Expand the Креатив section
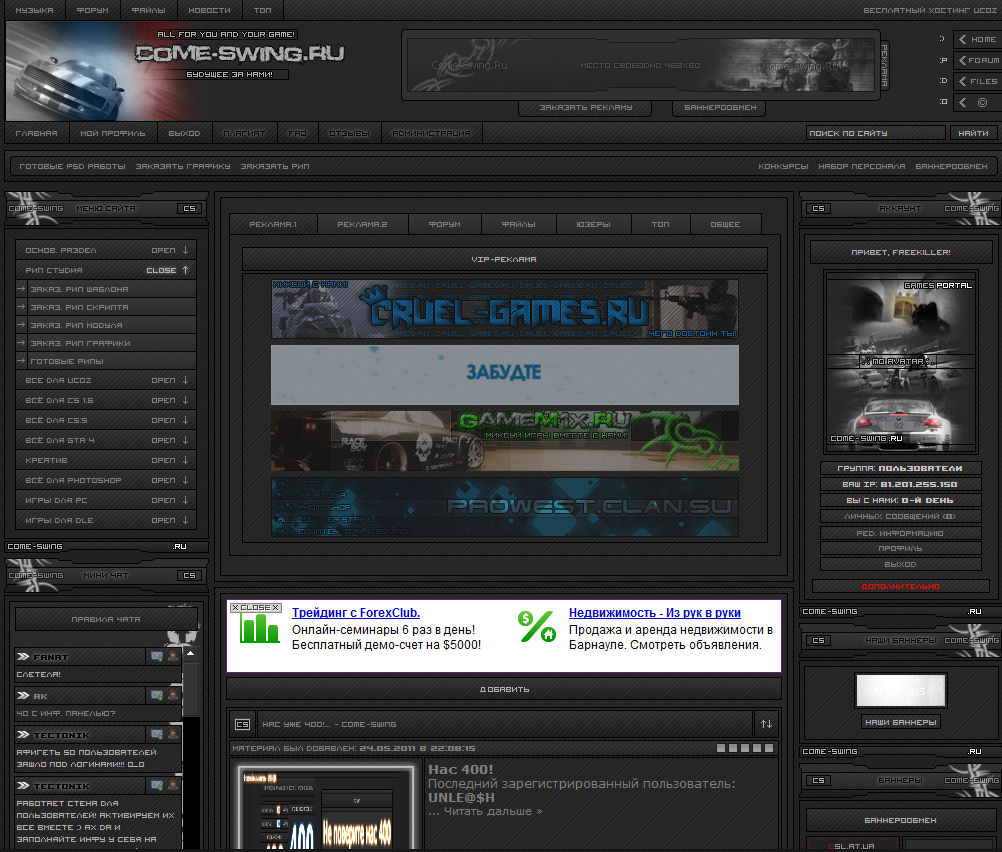This screenshot has height=852, width=1002. [106, 460]
